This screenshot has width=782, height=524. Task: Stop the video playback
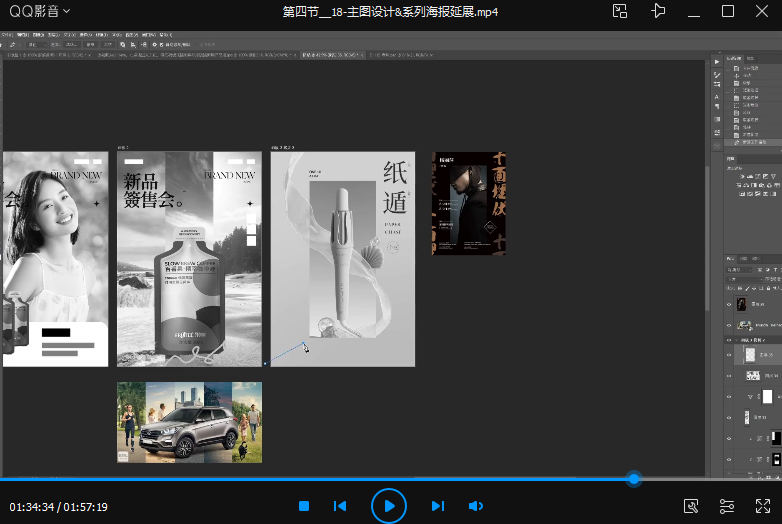[x=304, y=506]
